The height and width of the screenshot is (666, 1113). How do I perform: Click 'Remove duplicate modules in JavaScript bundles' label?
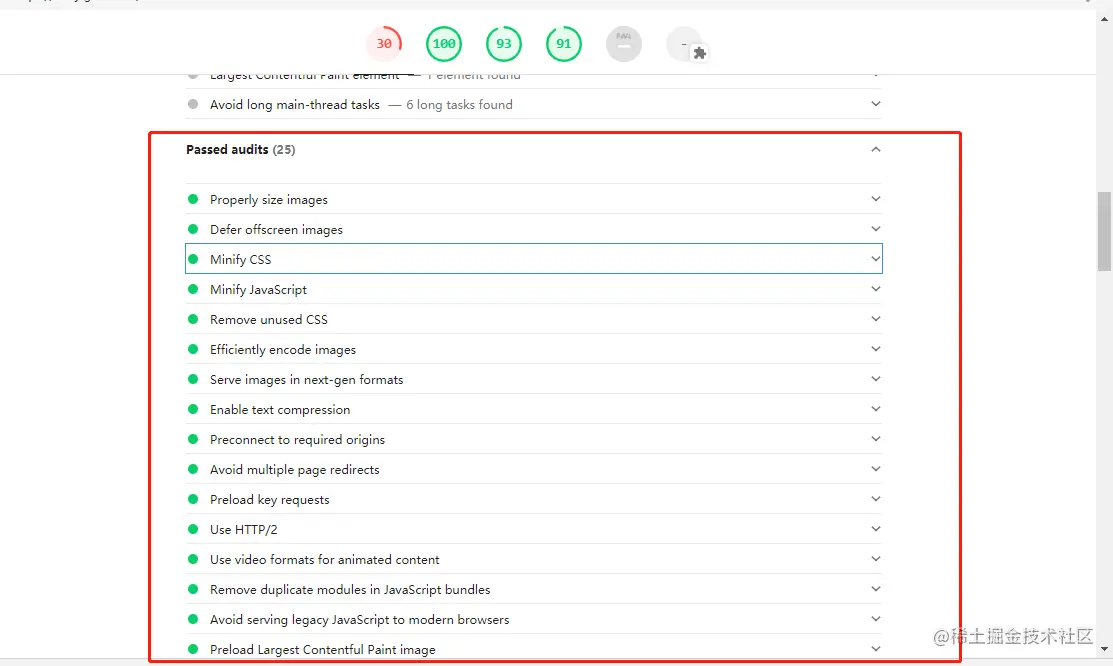[350, 589]
